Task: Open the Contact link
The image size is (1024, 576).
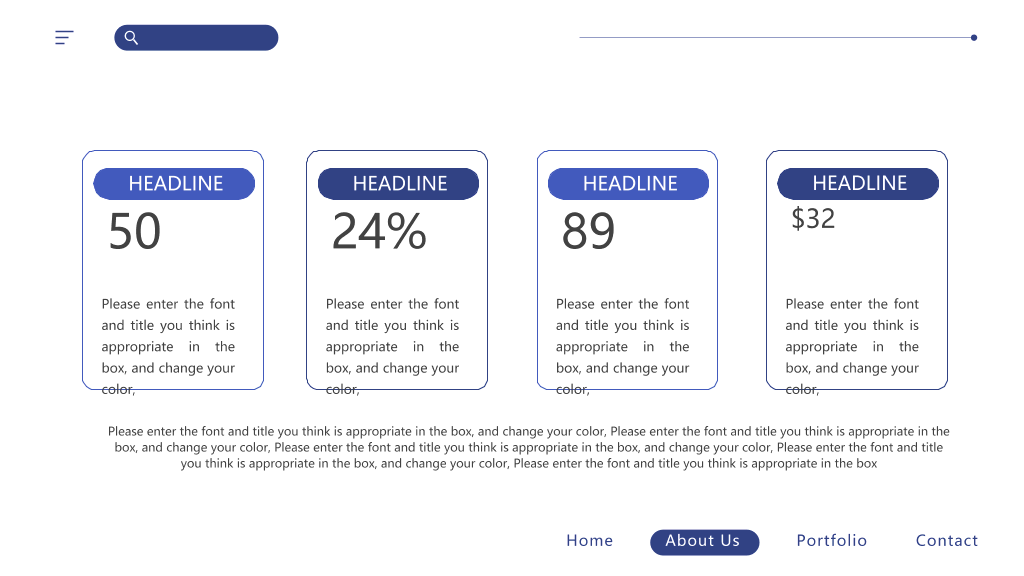Action: pyautogui.click(x=947, y=541)
